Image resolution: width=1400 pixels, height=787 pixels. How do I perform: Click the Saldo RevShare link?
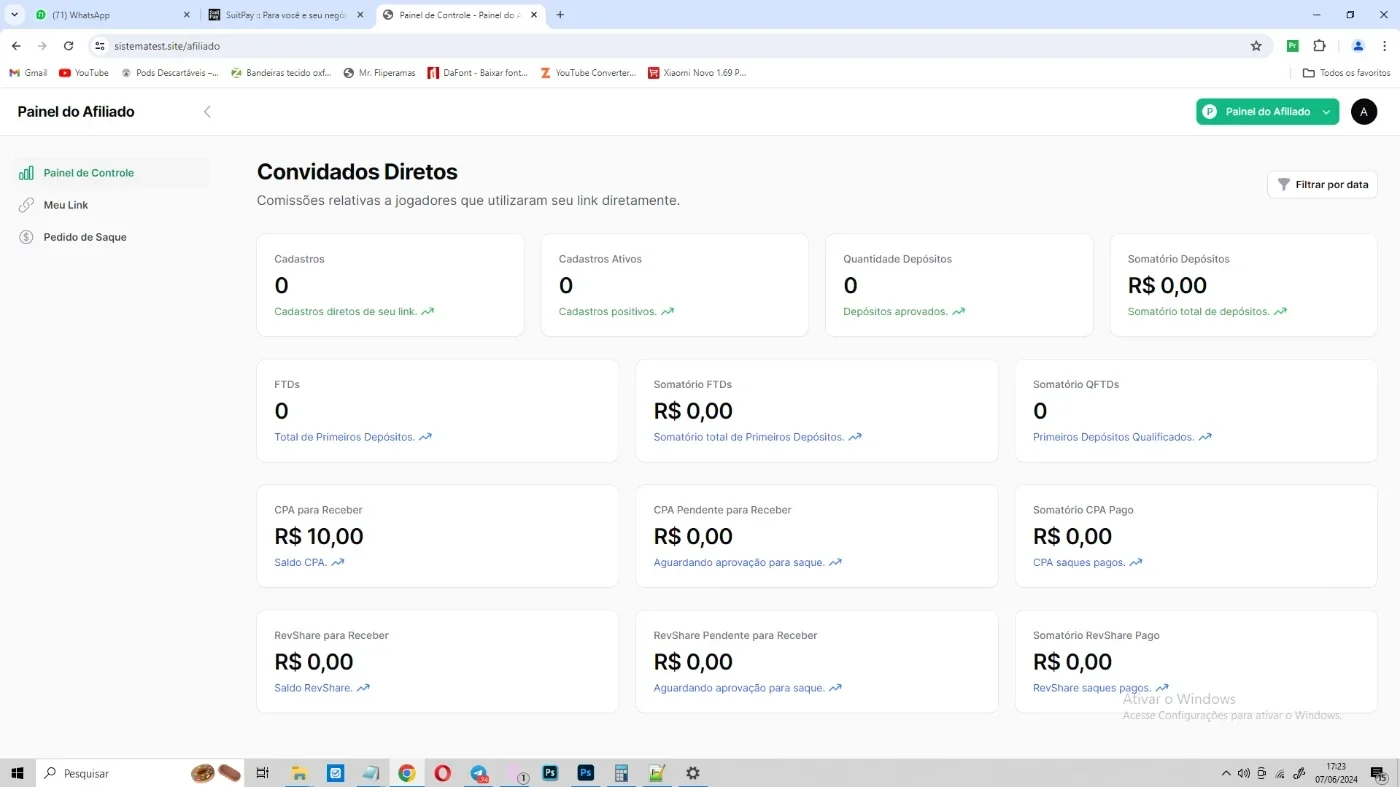[x=313, y=688]
